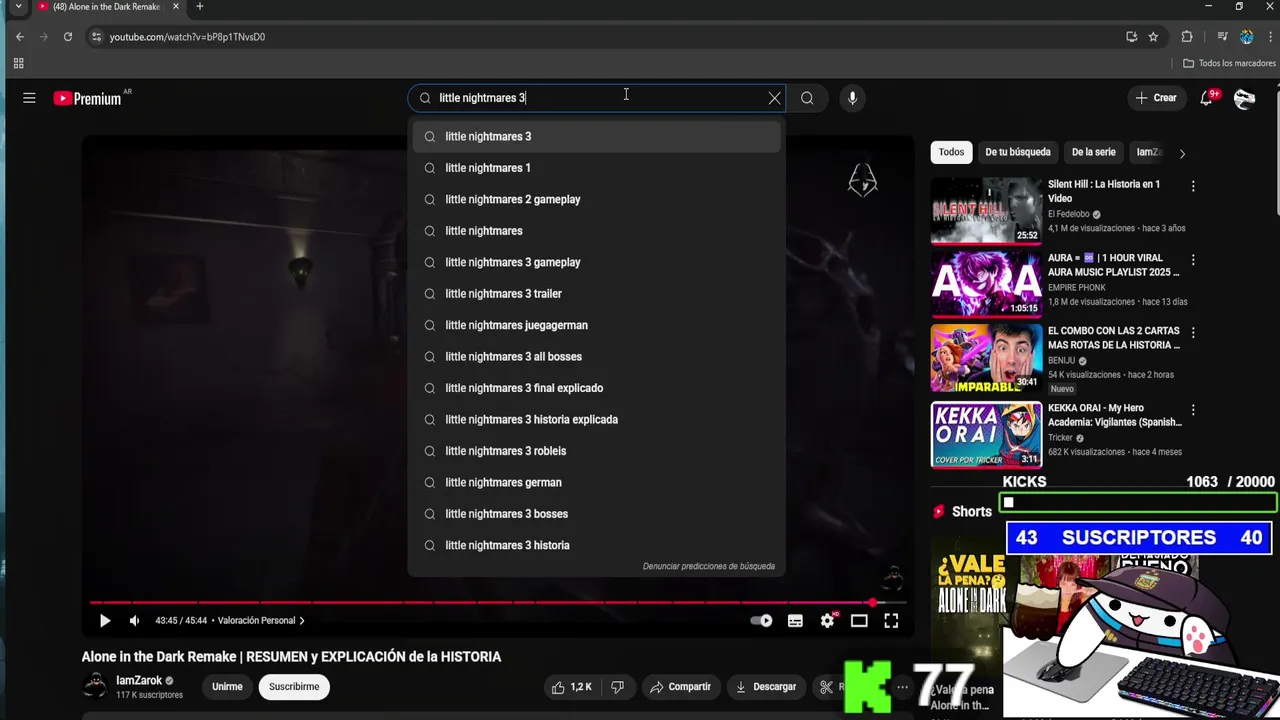Enter fullscreen mode
Viewport: 1280px width, 720px height.
click(x=891, y=621)
